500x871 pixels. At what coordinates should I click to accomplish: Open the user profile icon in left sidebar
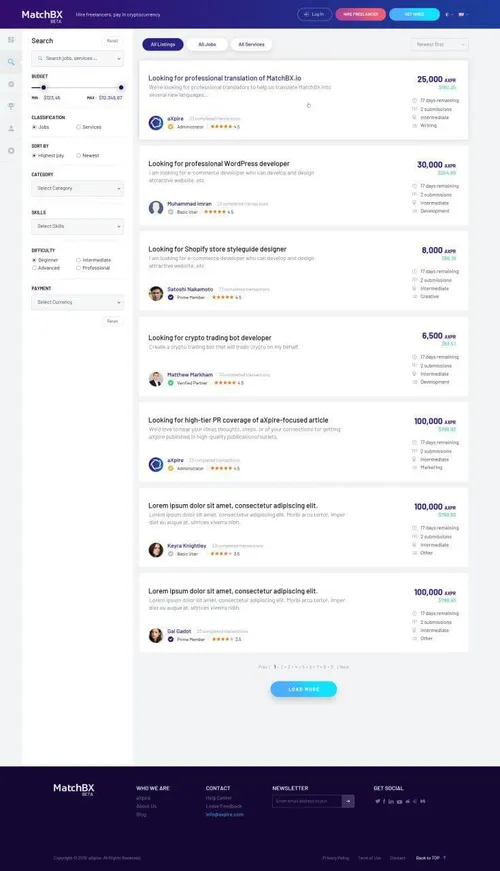click(11, 128)
